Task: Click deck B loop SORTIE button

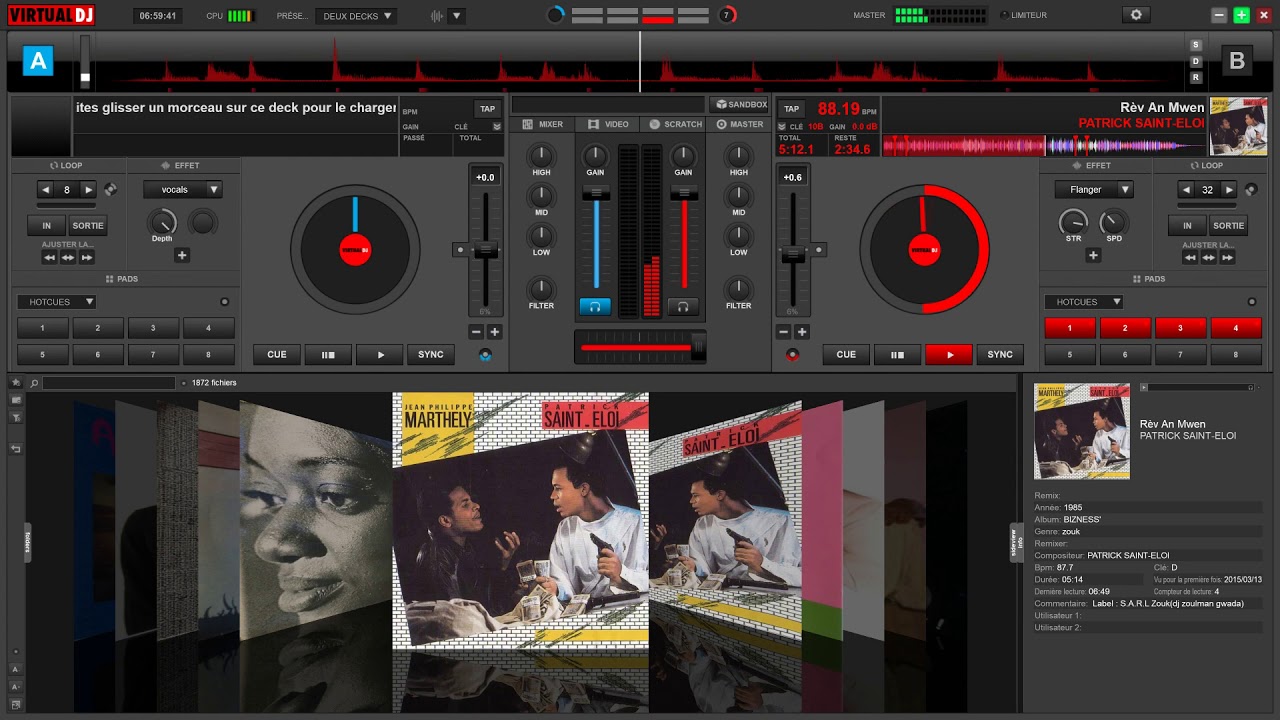Action: click(x=1228, y=225)
